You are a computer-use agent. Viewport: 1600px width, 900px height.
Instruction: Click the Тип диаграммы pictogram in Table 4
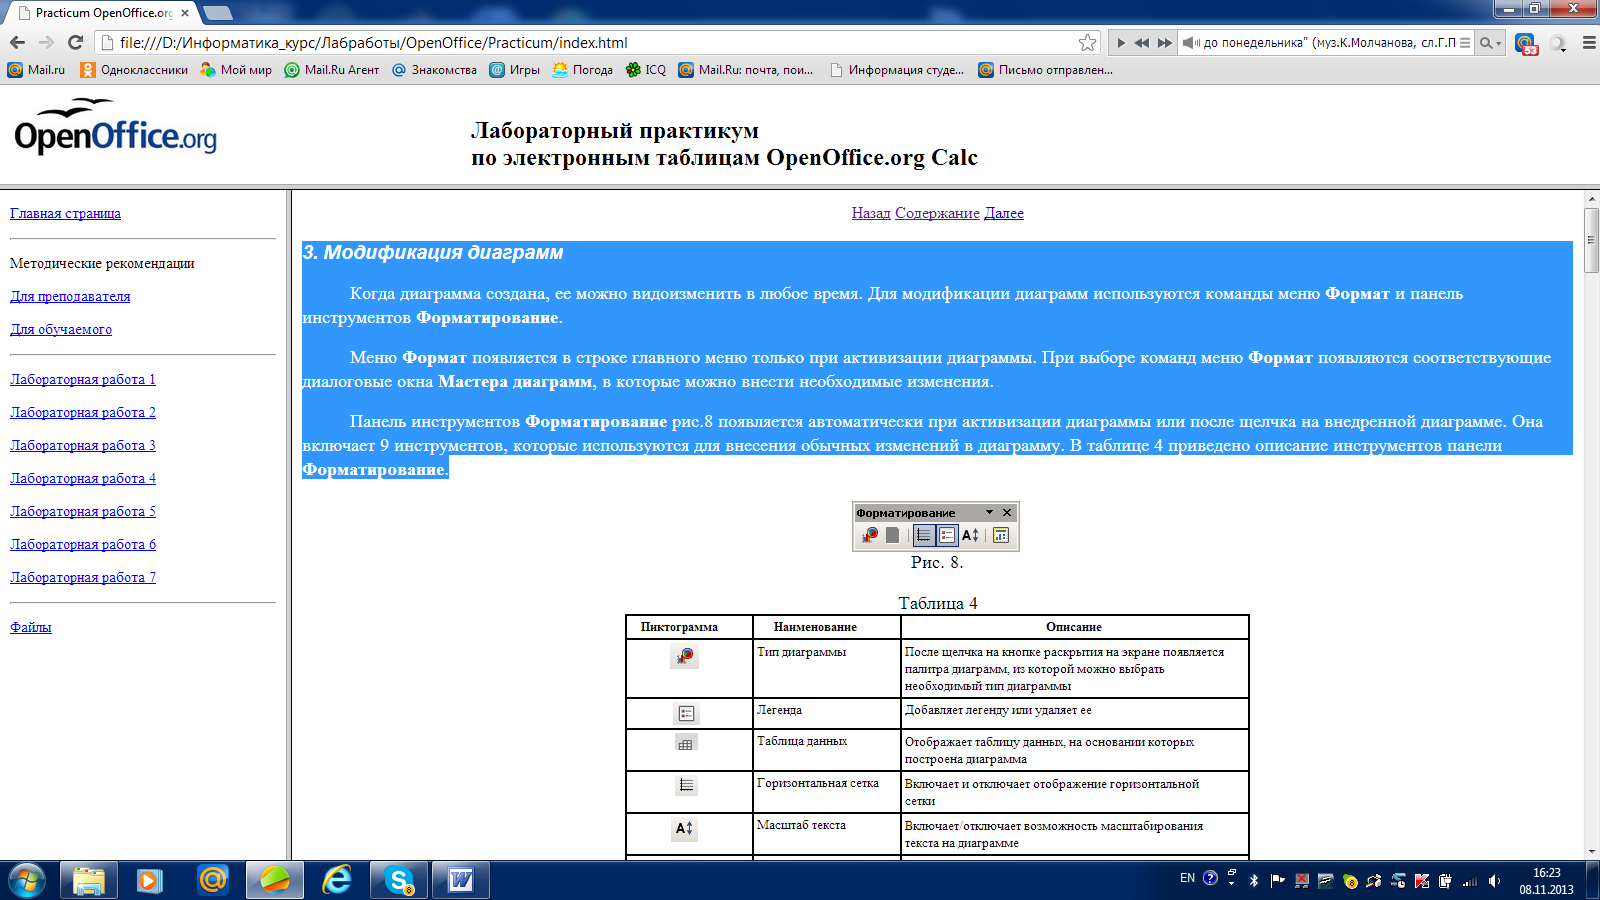click(685, 657)
